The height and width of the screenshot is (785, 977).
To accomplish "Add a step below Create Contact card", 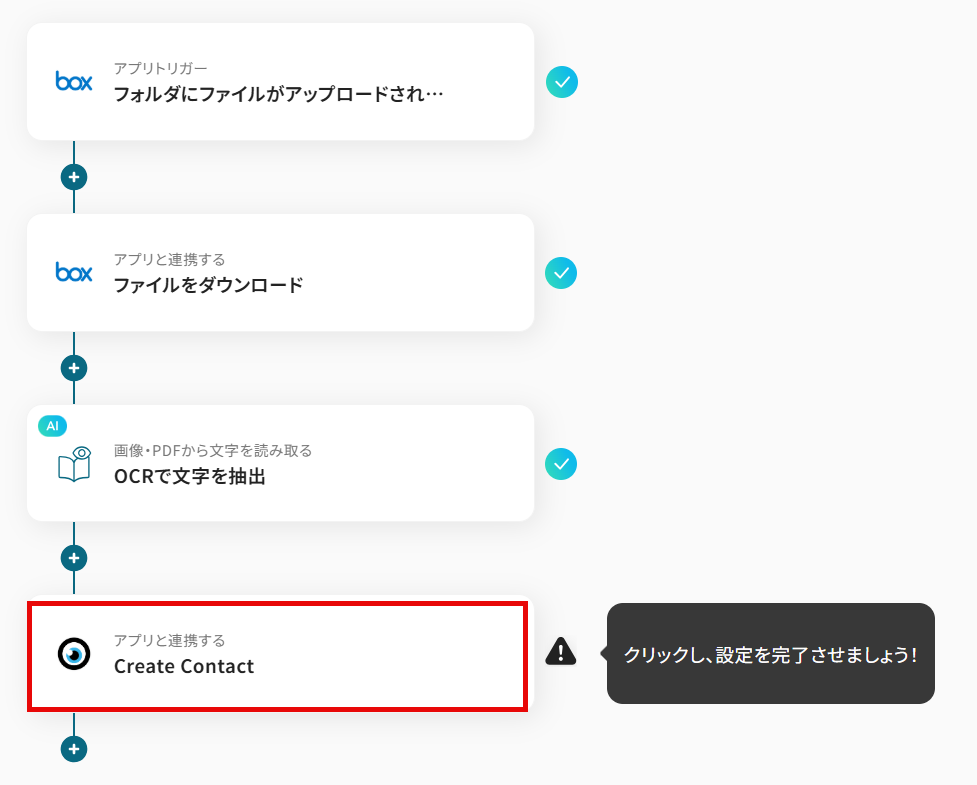I will 74,749.
